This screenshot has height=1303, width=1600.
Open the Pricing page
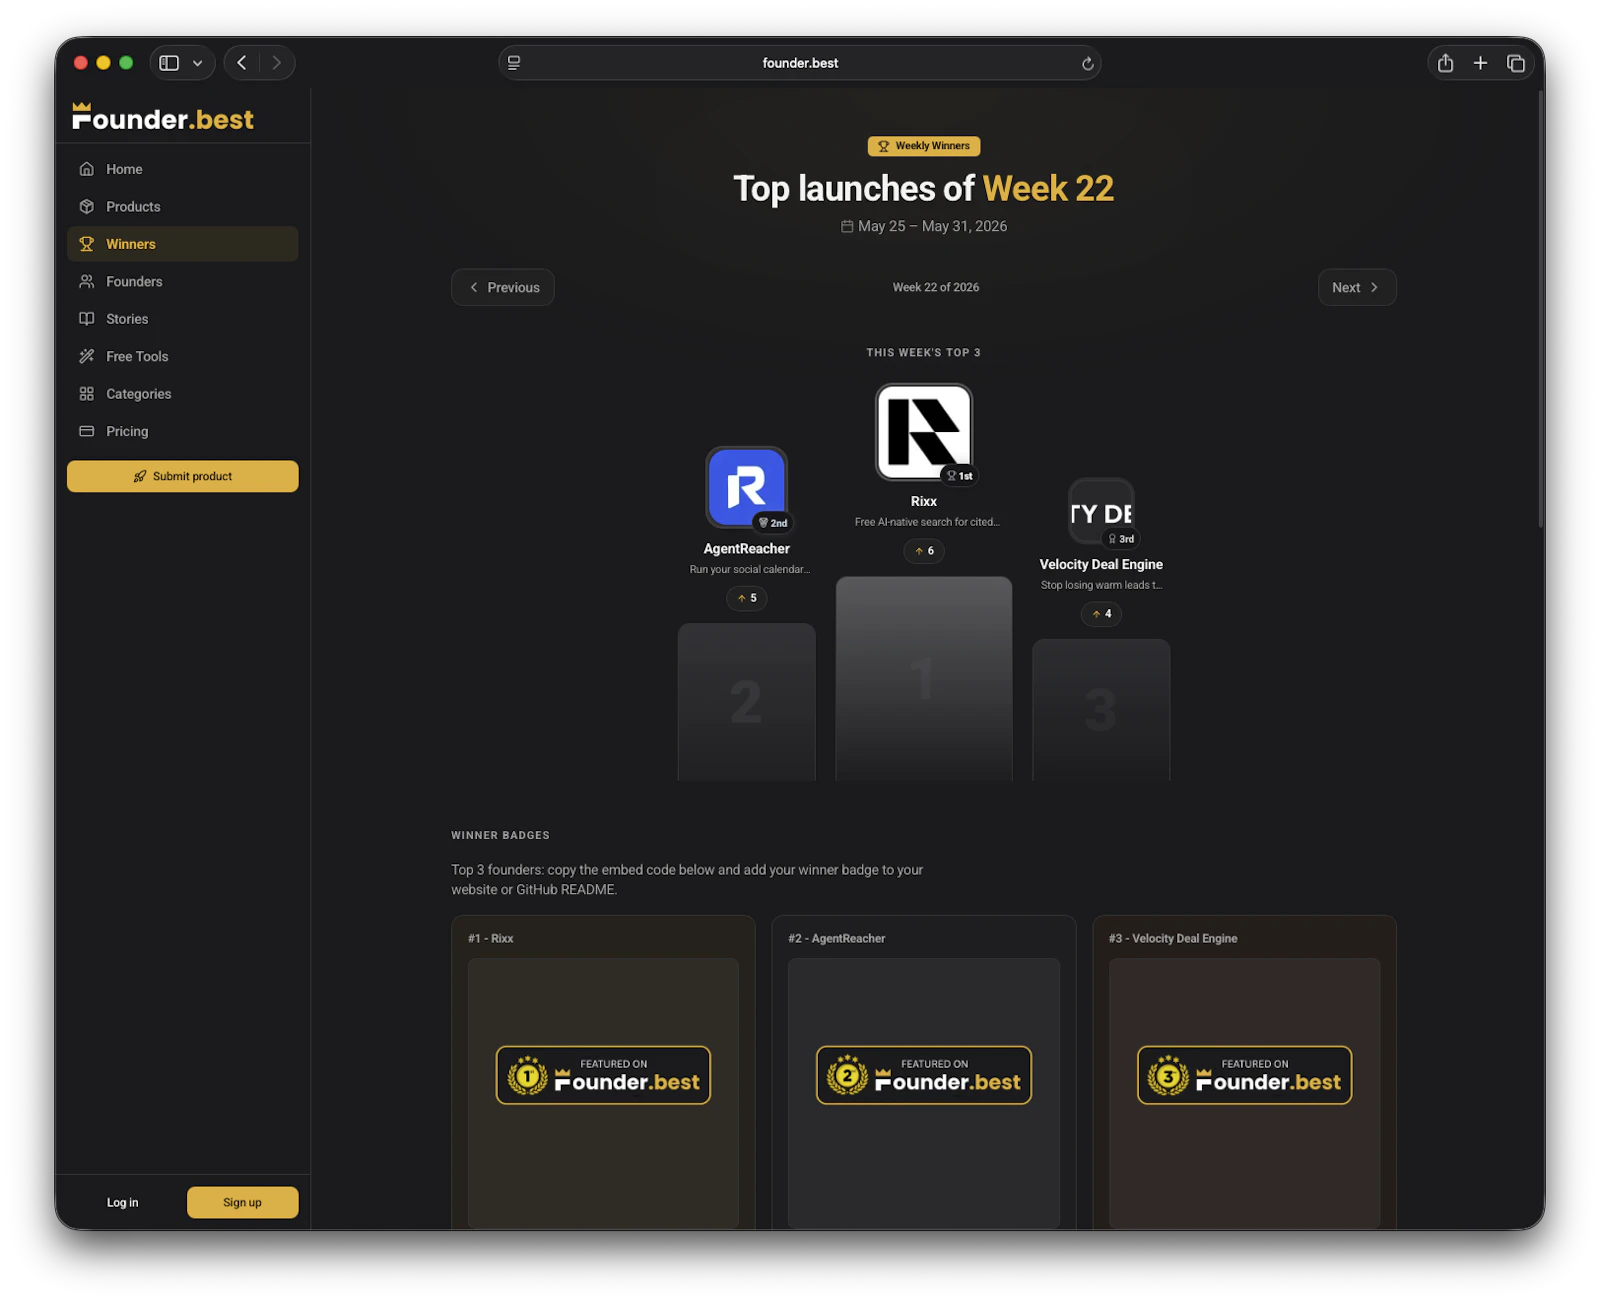(182, 432)
